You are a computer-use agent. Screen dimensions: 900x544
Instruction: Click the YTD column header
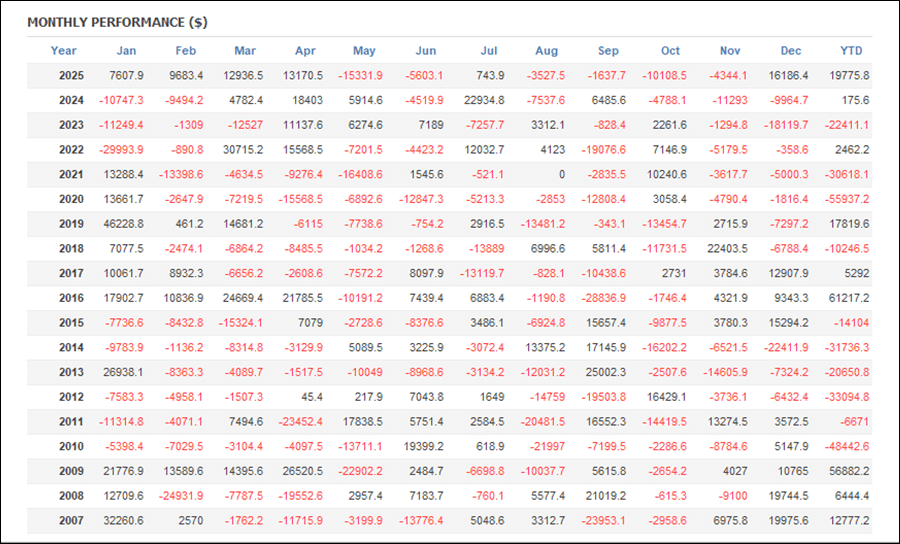tap(851, 51)
